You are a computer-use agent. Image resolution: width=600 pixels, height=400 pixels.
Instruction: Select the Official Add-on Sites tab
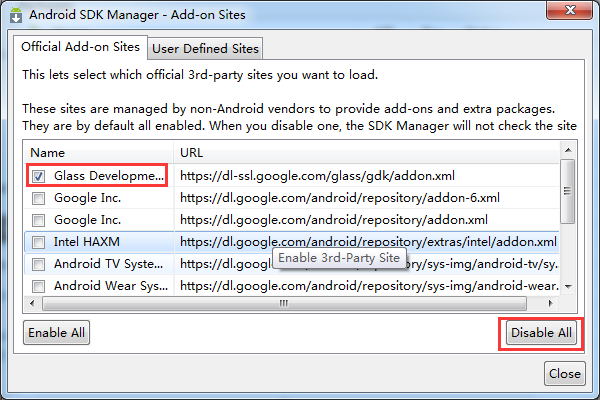[x=80, y=47]
